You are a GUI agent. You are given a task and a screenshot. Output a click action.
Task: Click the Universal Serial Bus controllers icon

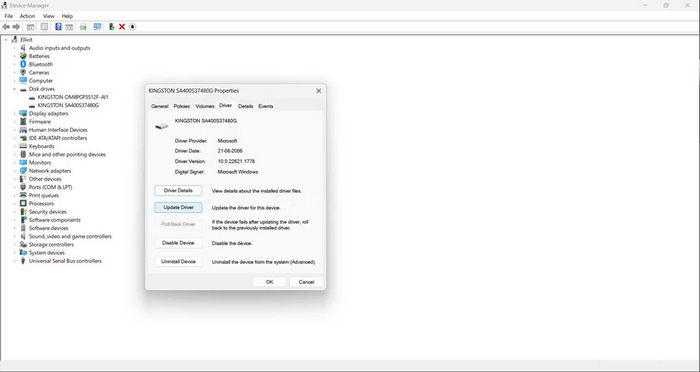coord(23,261)
